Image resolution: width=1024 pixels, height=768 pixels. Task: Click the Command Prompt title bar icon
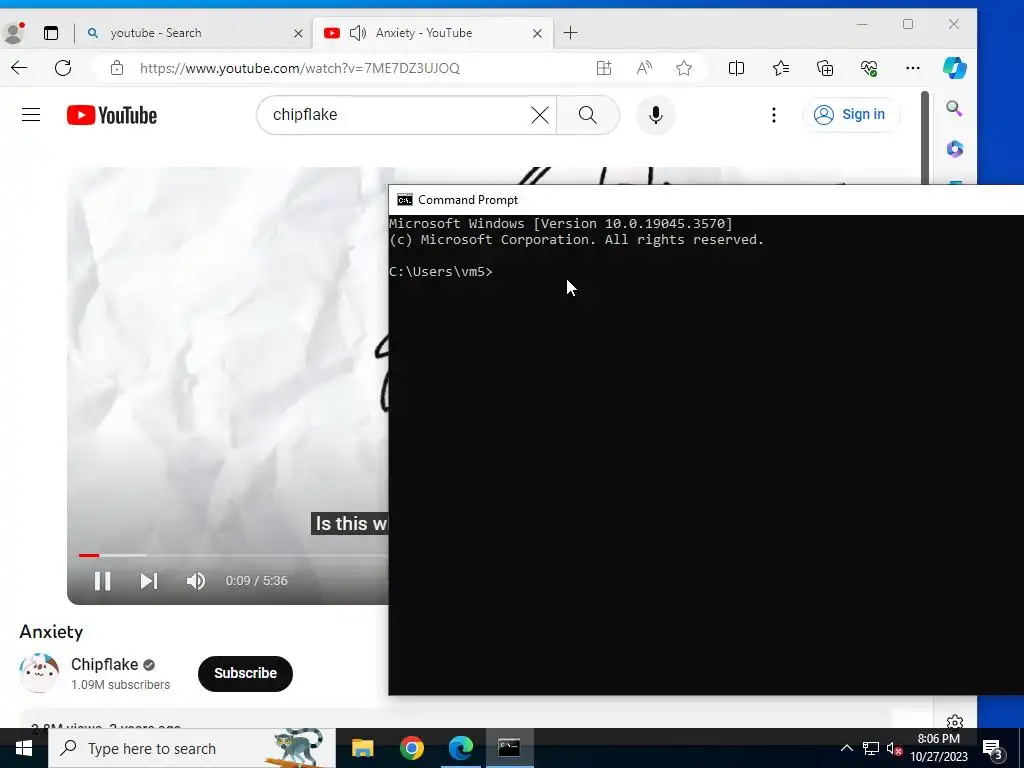point(405,200)
